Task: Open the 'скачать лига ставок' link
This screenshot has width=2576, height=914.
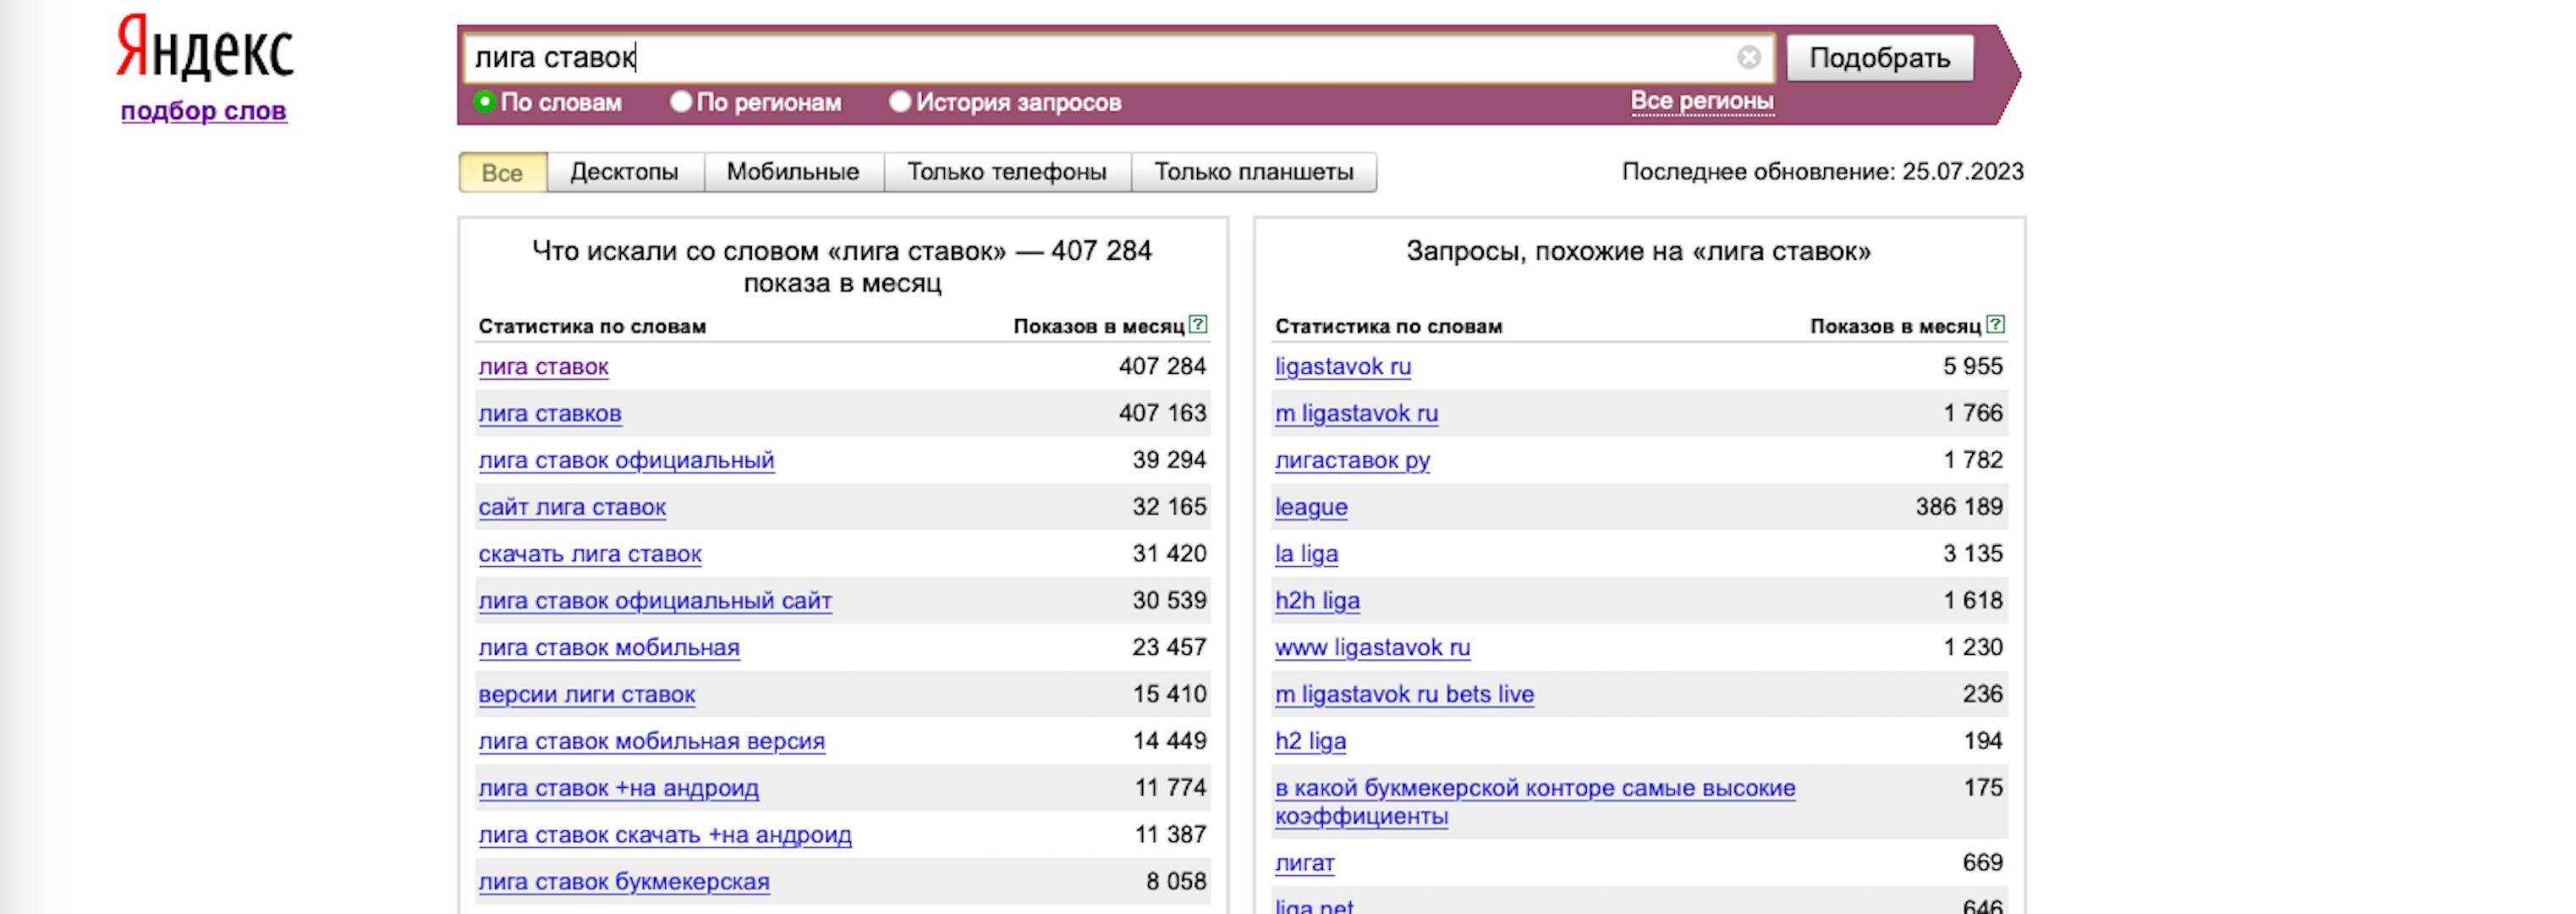Action: (x=590, y=554)
